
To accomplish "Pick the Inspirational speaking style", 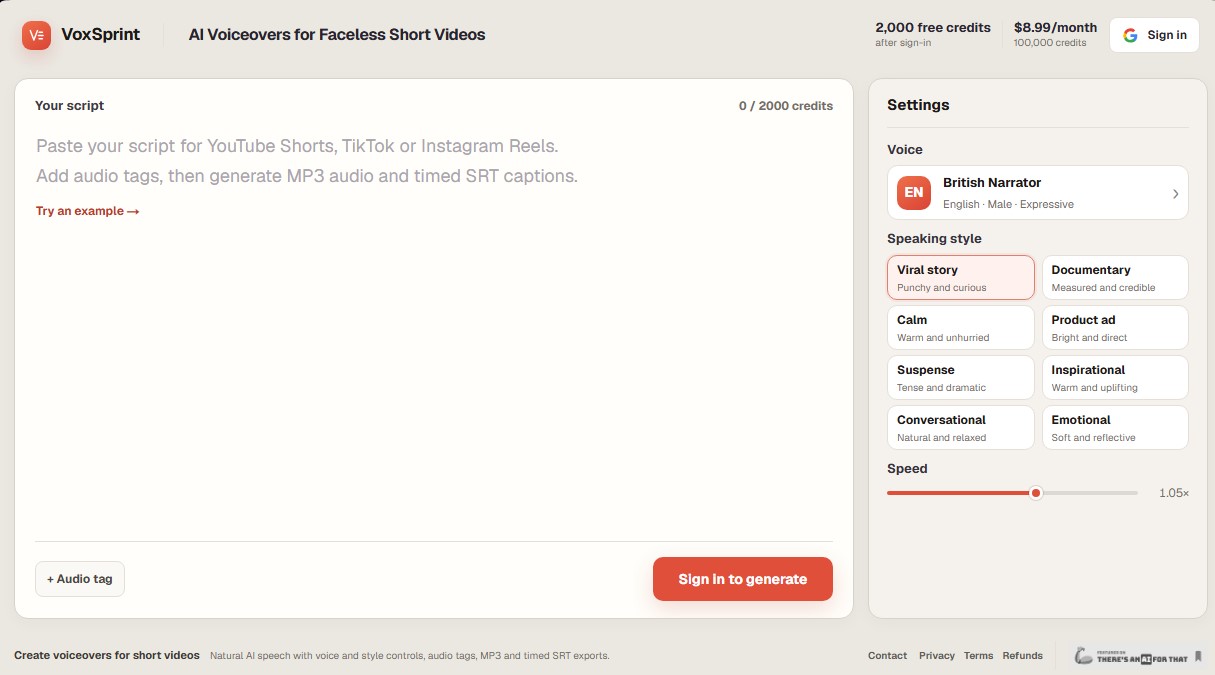I will (x=1114, y=377).
